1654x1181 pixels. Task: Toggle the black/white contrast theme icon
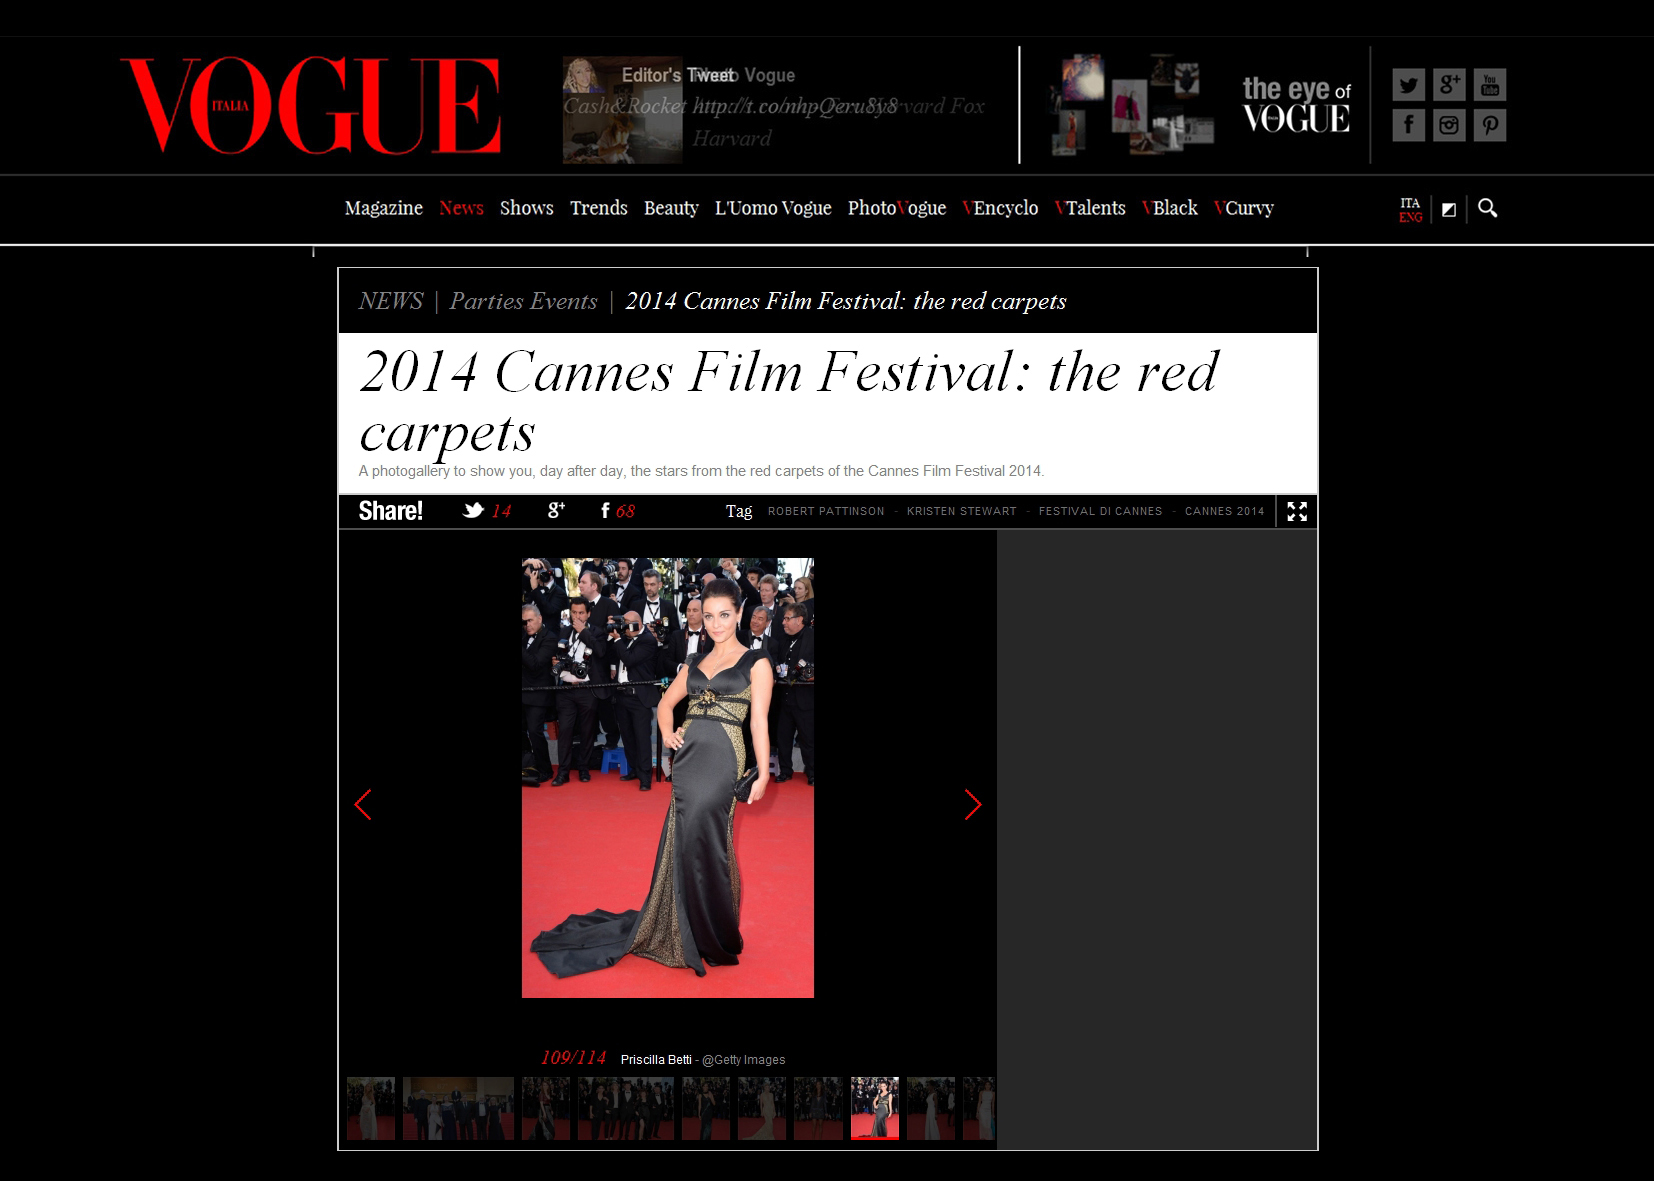[1448, 209]
